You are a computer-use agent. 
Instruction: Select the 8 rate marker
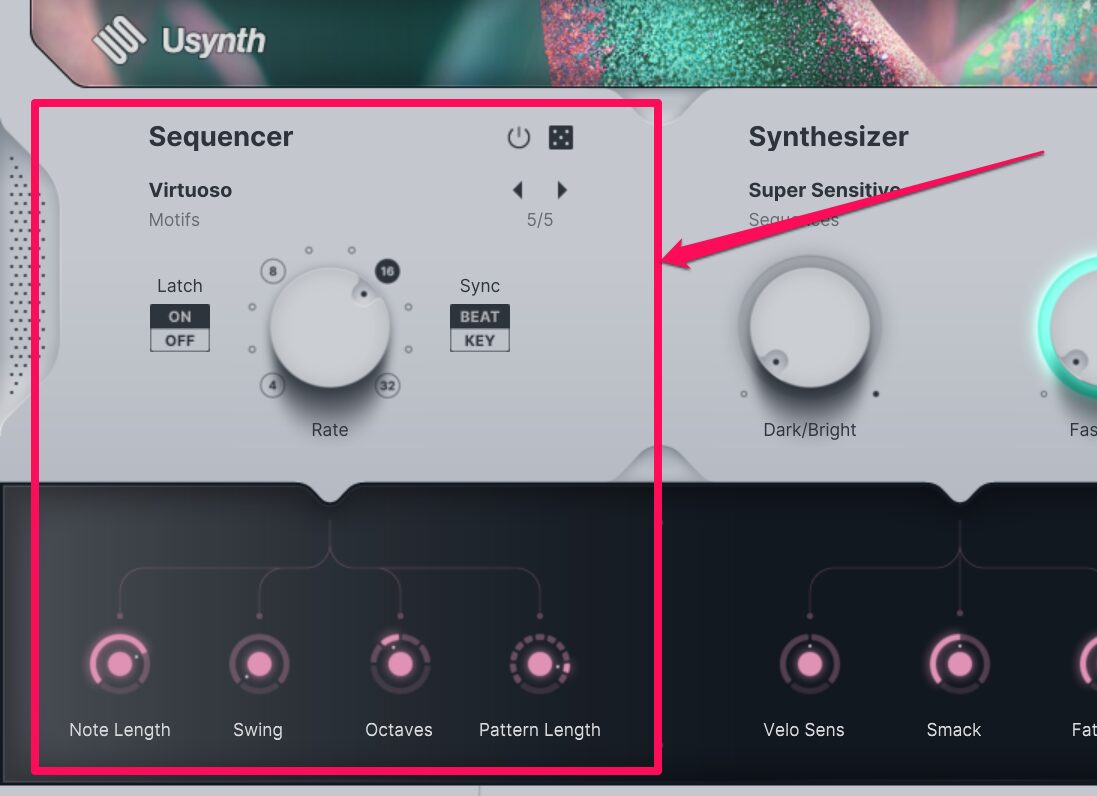click(x=273, y=271)
